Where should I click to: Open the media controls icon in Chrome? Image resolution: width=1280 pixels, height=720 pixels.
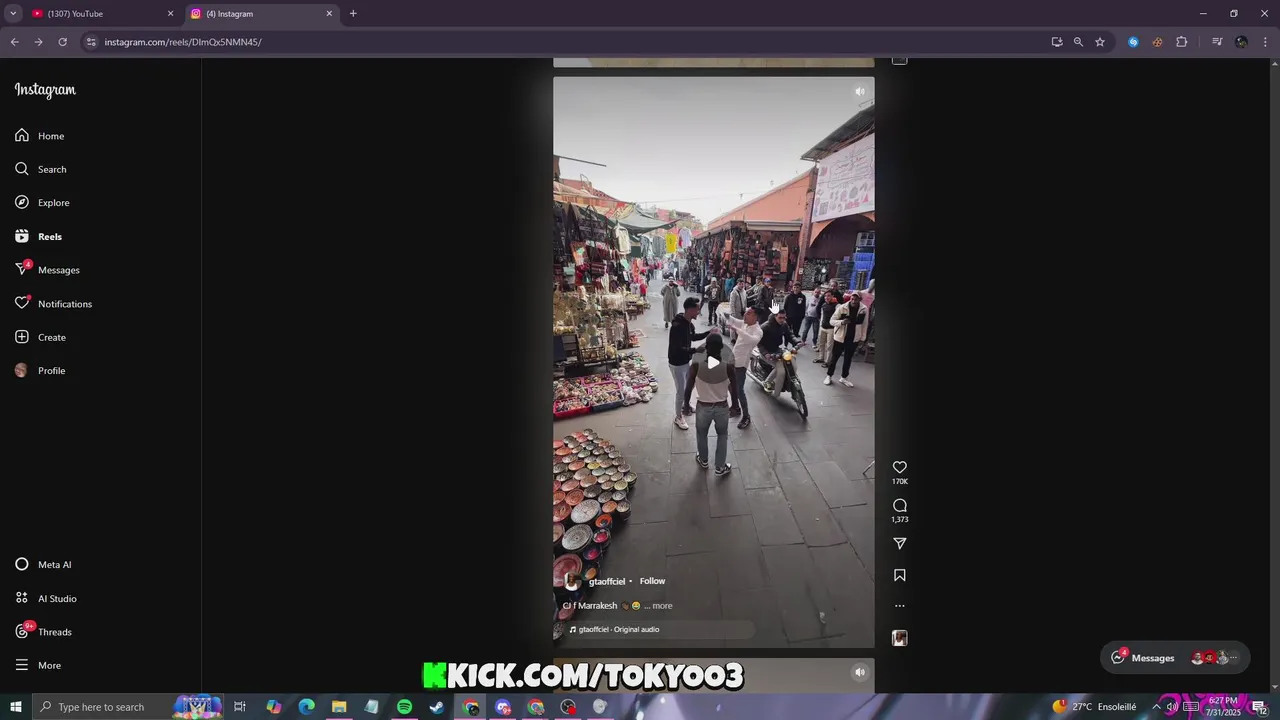[1217, 42]
